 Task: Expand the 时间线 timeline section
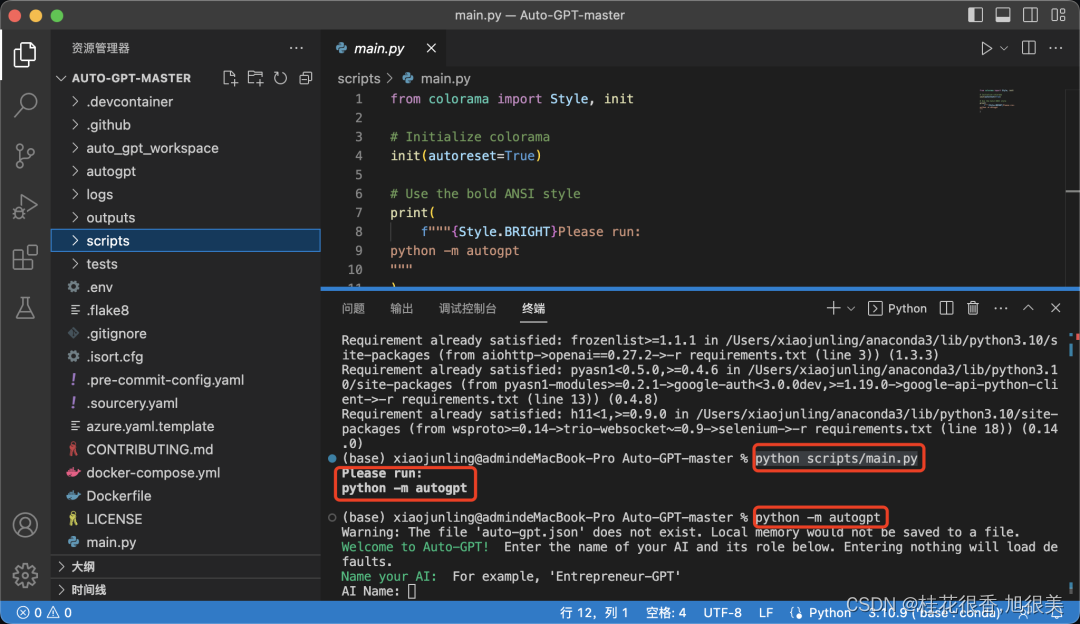186,590
